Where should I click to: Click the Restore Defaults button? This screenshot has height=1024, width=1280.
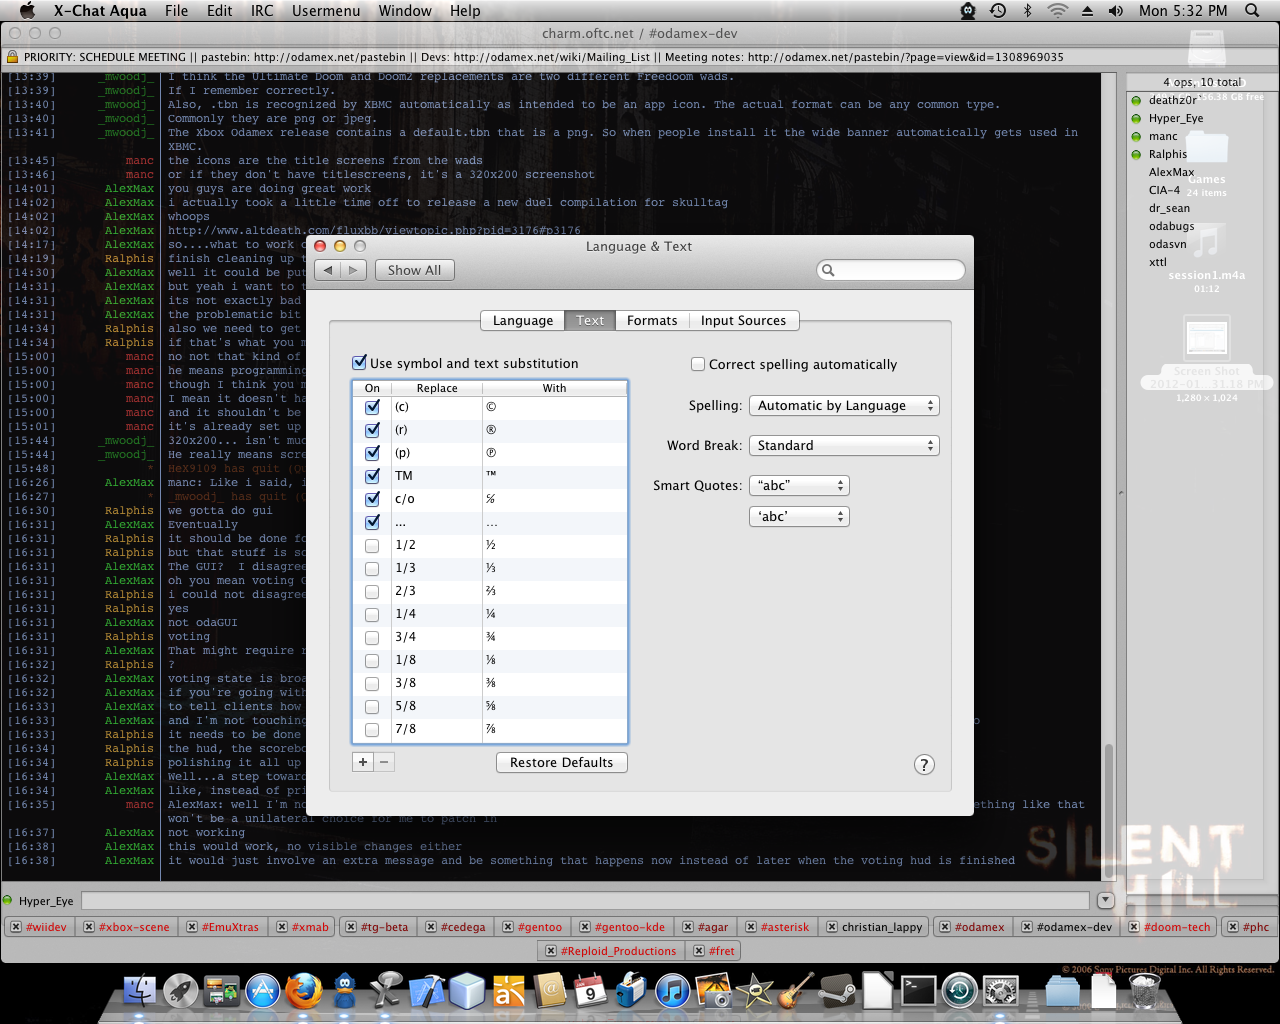(x=561, y=763)
